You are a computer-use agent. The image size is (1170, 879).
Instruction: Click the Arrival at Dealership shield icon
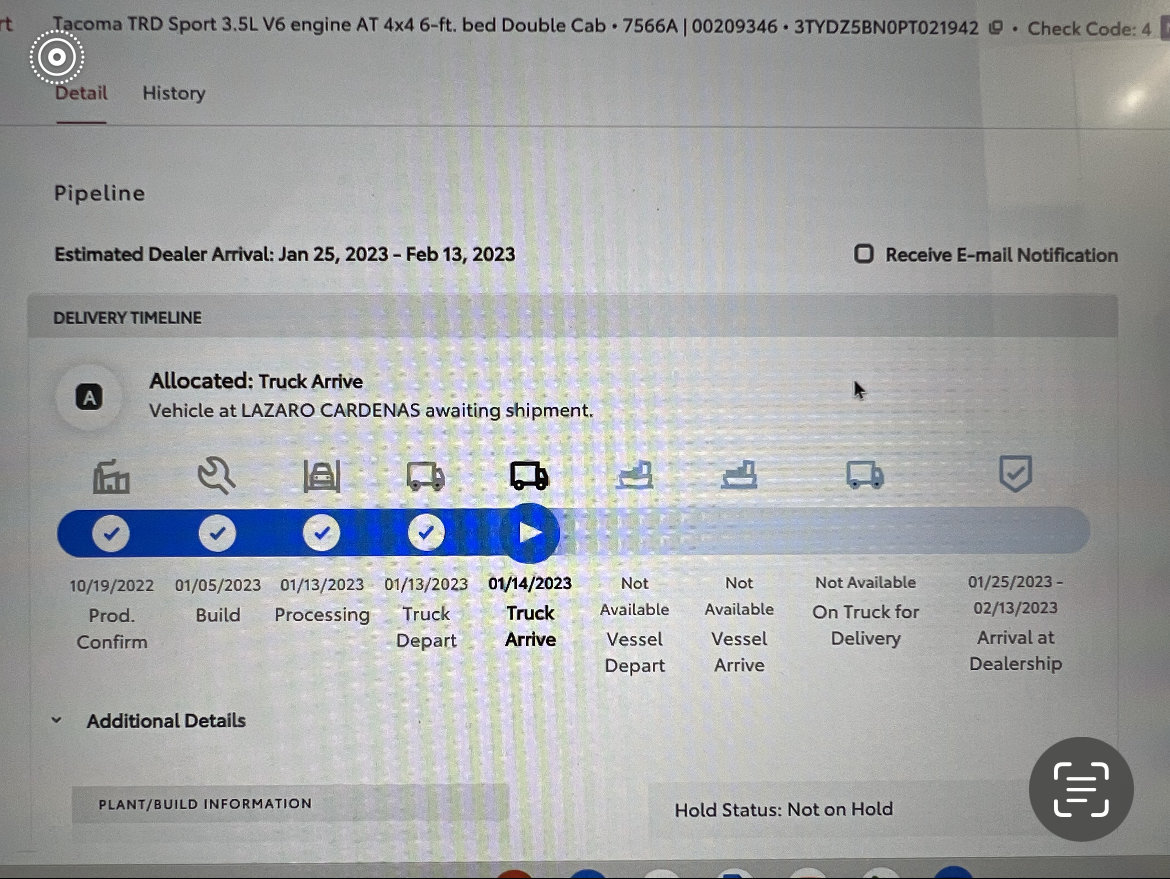tap(1016, 474)
